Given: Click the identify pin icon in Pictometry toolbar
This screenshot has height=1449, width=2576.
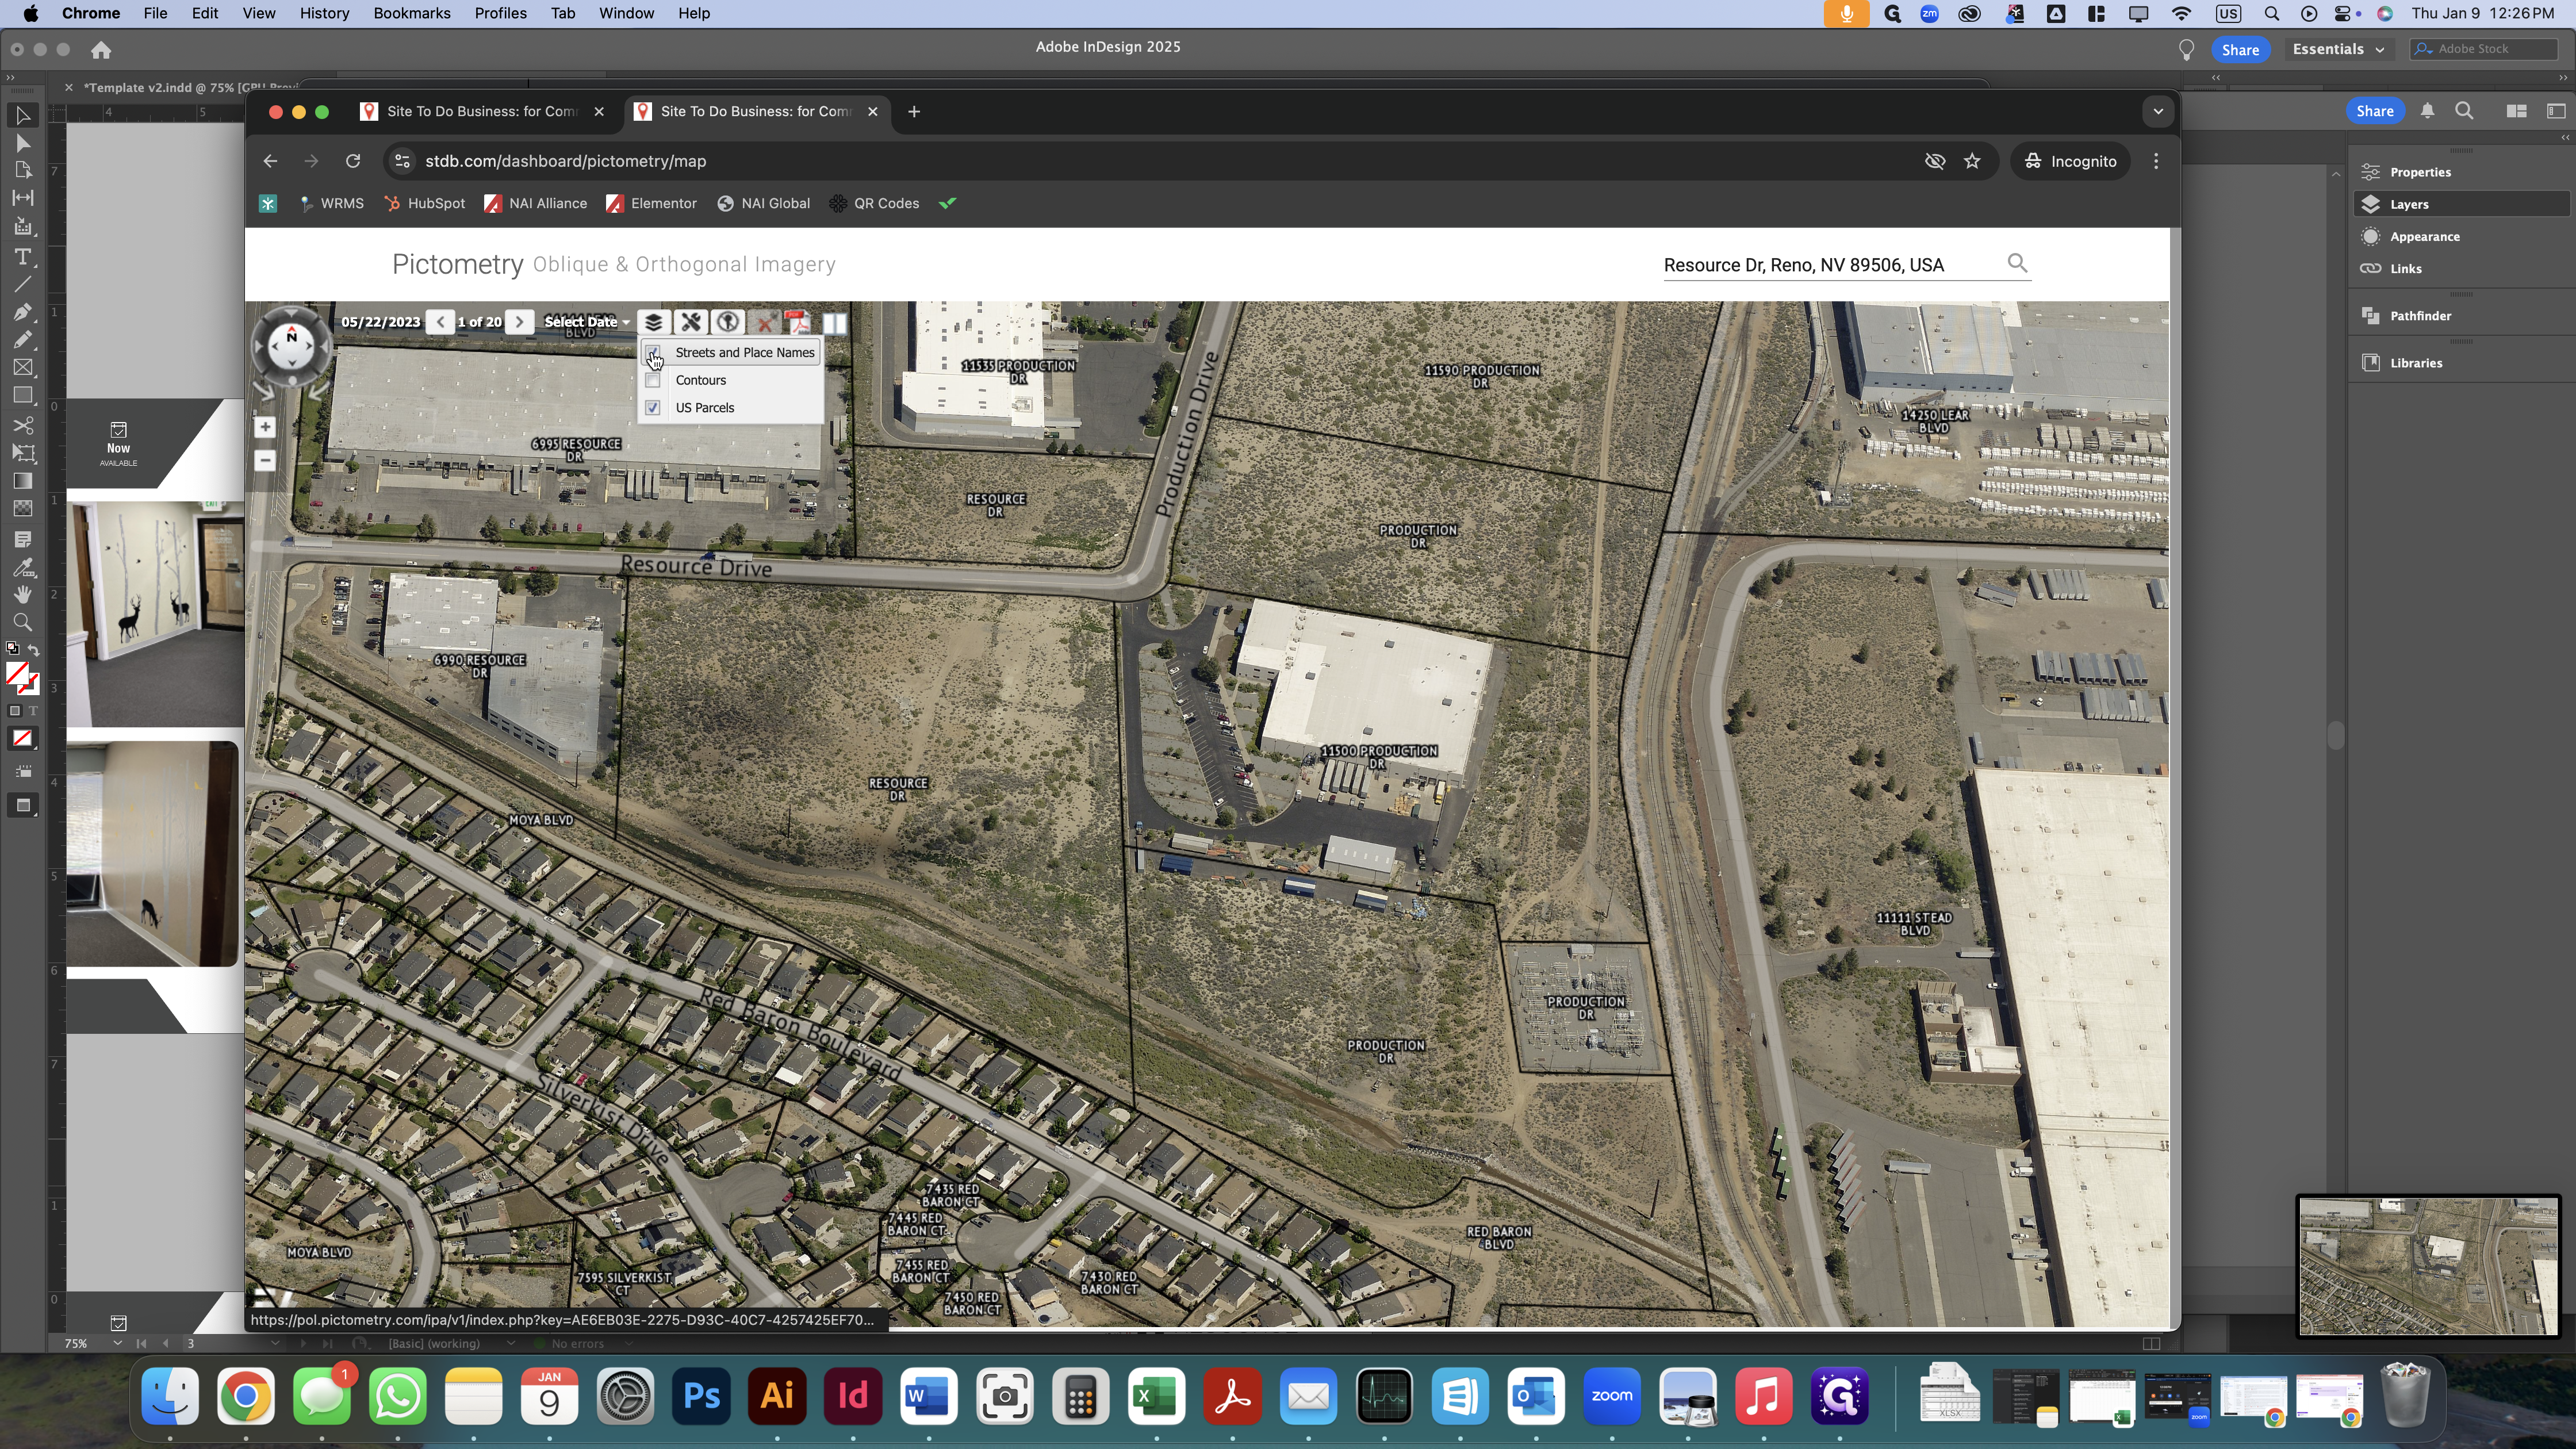Looking at the screenshot, I should click(x=727, y=322).
